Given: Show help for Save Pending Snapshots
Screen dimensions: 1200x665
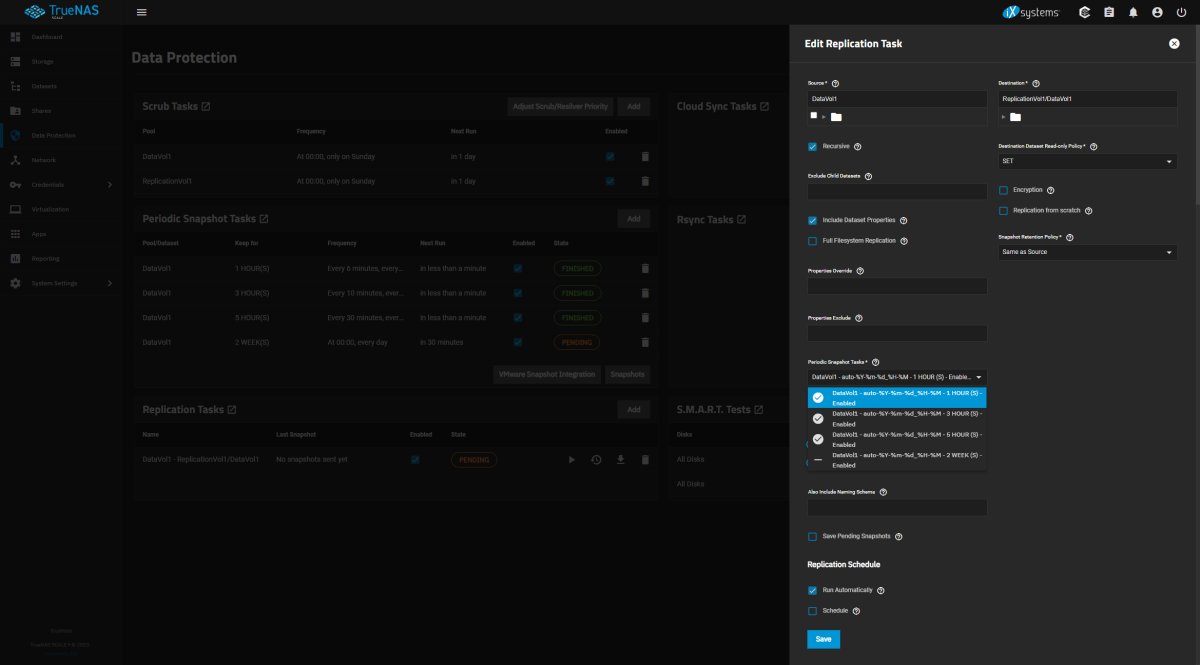Looking at the screenshot, I should point(898,537).
